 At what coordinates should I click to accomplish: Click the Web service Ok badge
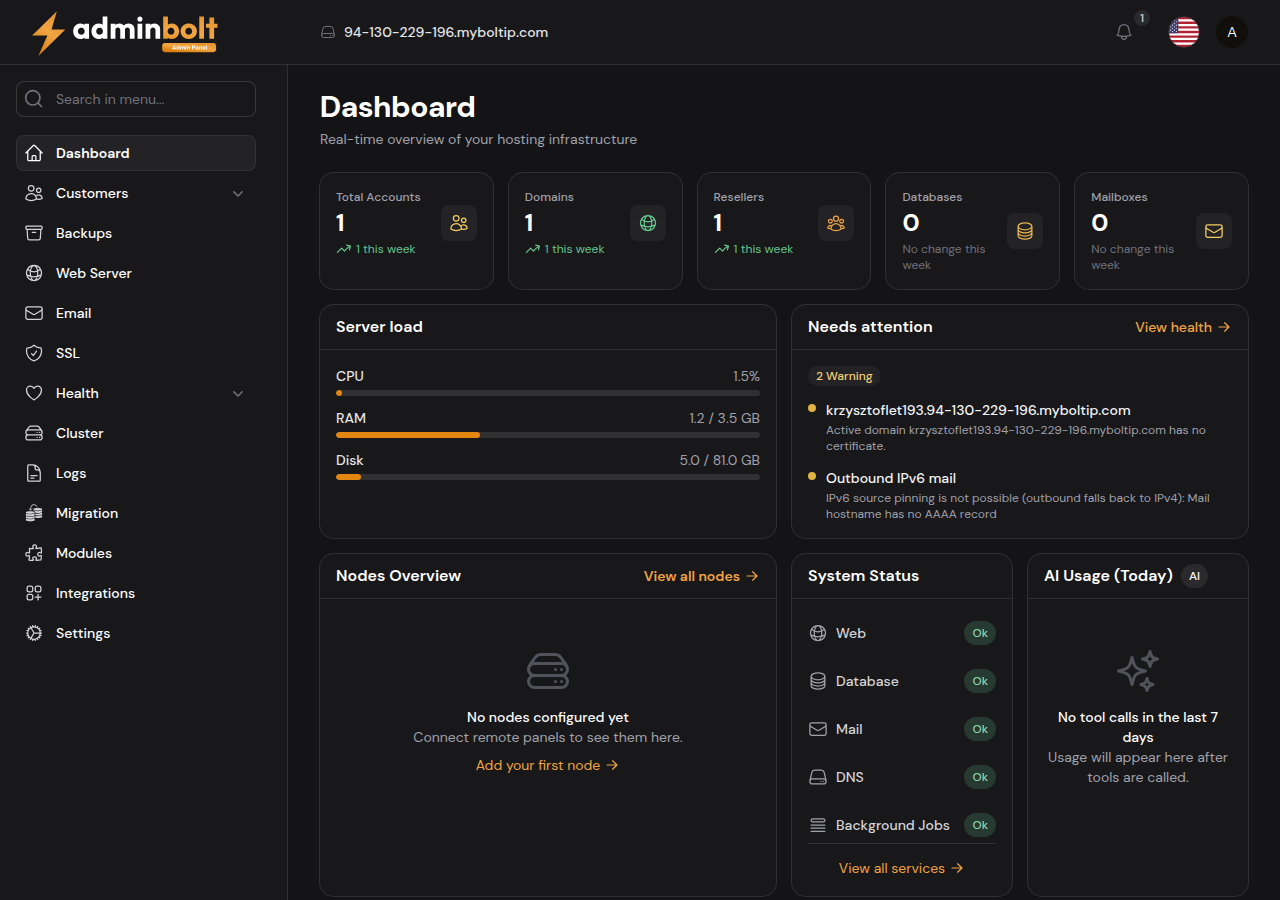coord(980,633)
